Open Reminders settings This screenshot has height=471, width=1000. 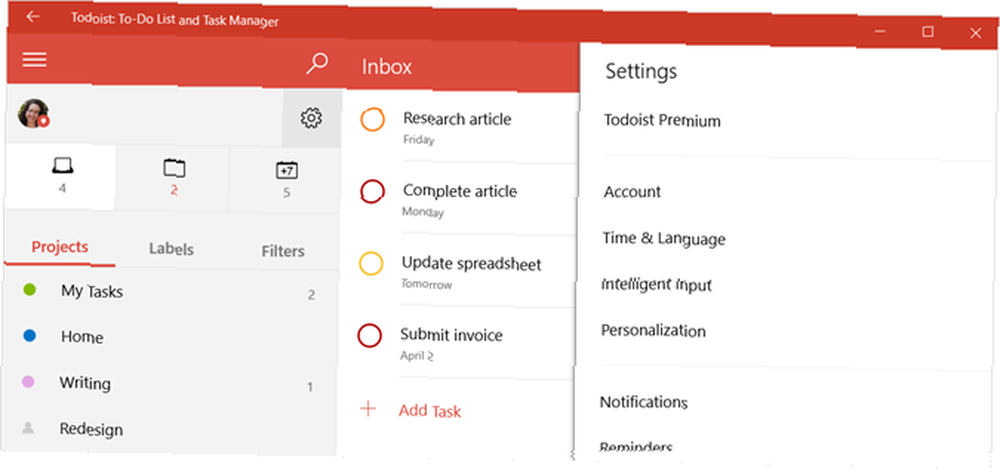pos(636,447)
